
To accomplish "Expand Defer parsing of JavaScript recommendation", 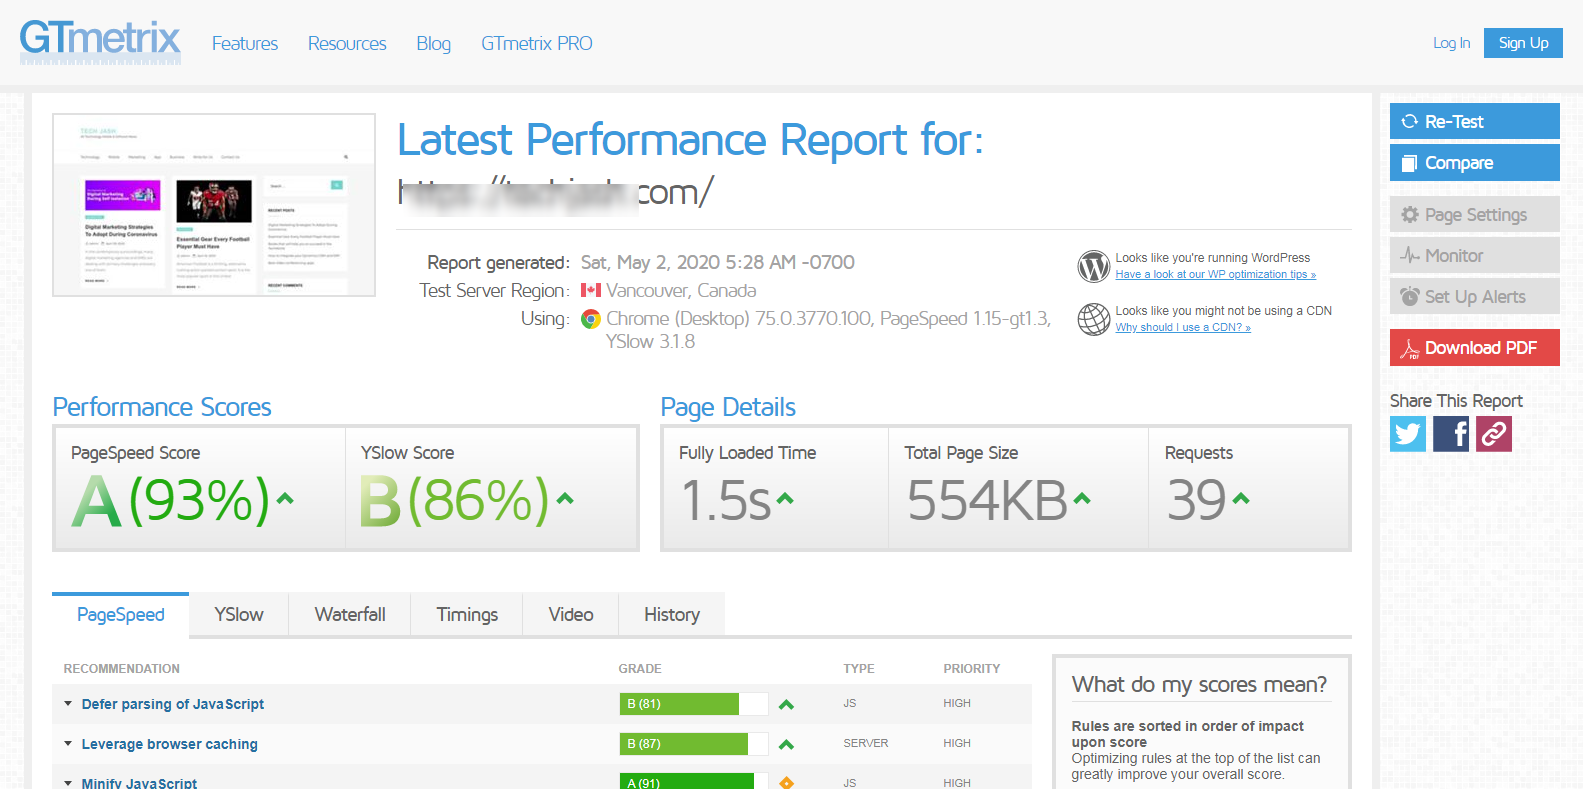I will point(172,704).
